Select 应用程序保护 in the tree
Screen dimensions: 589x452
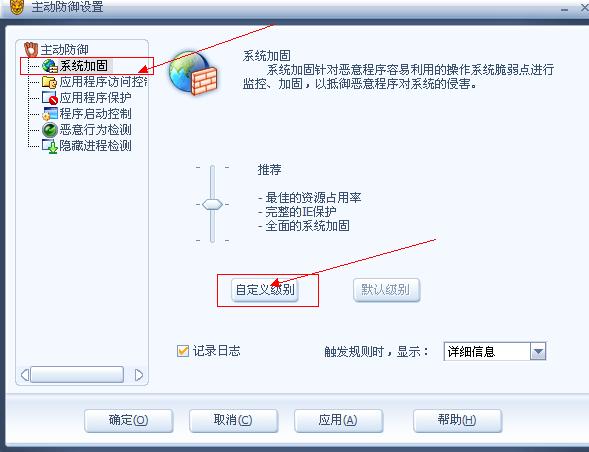pos(95,98)
